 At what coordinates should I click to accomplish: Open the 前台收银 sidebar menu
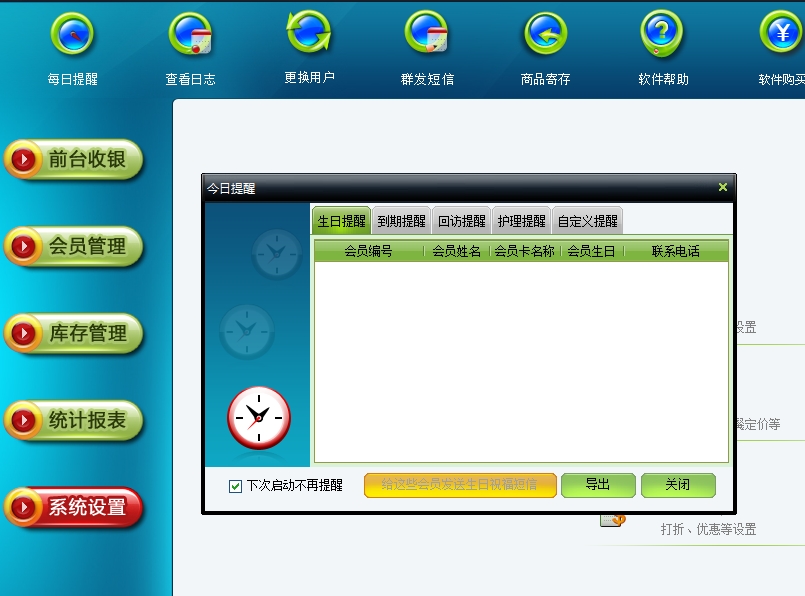point(74,160)
